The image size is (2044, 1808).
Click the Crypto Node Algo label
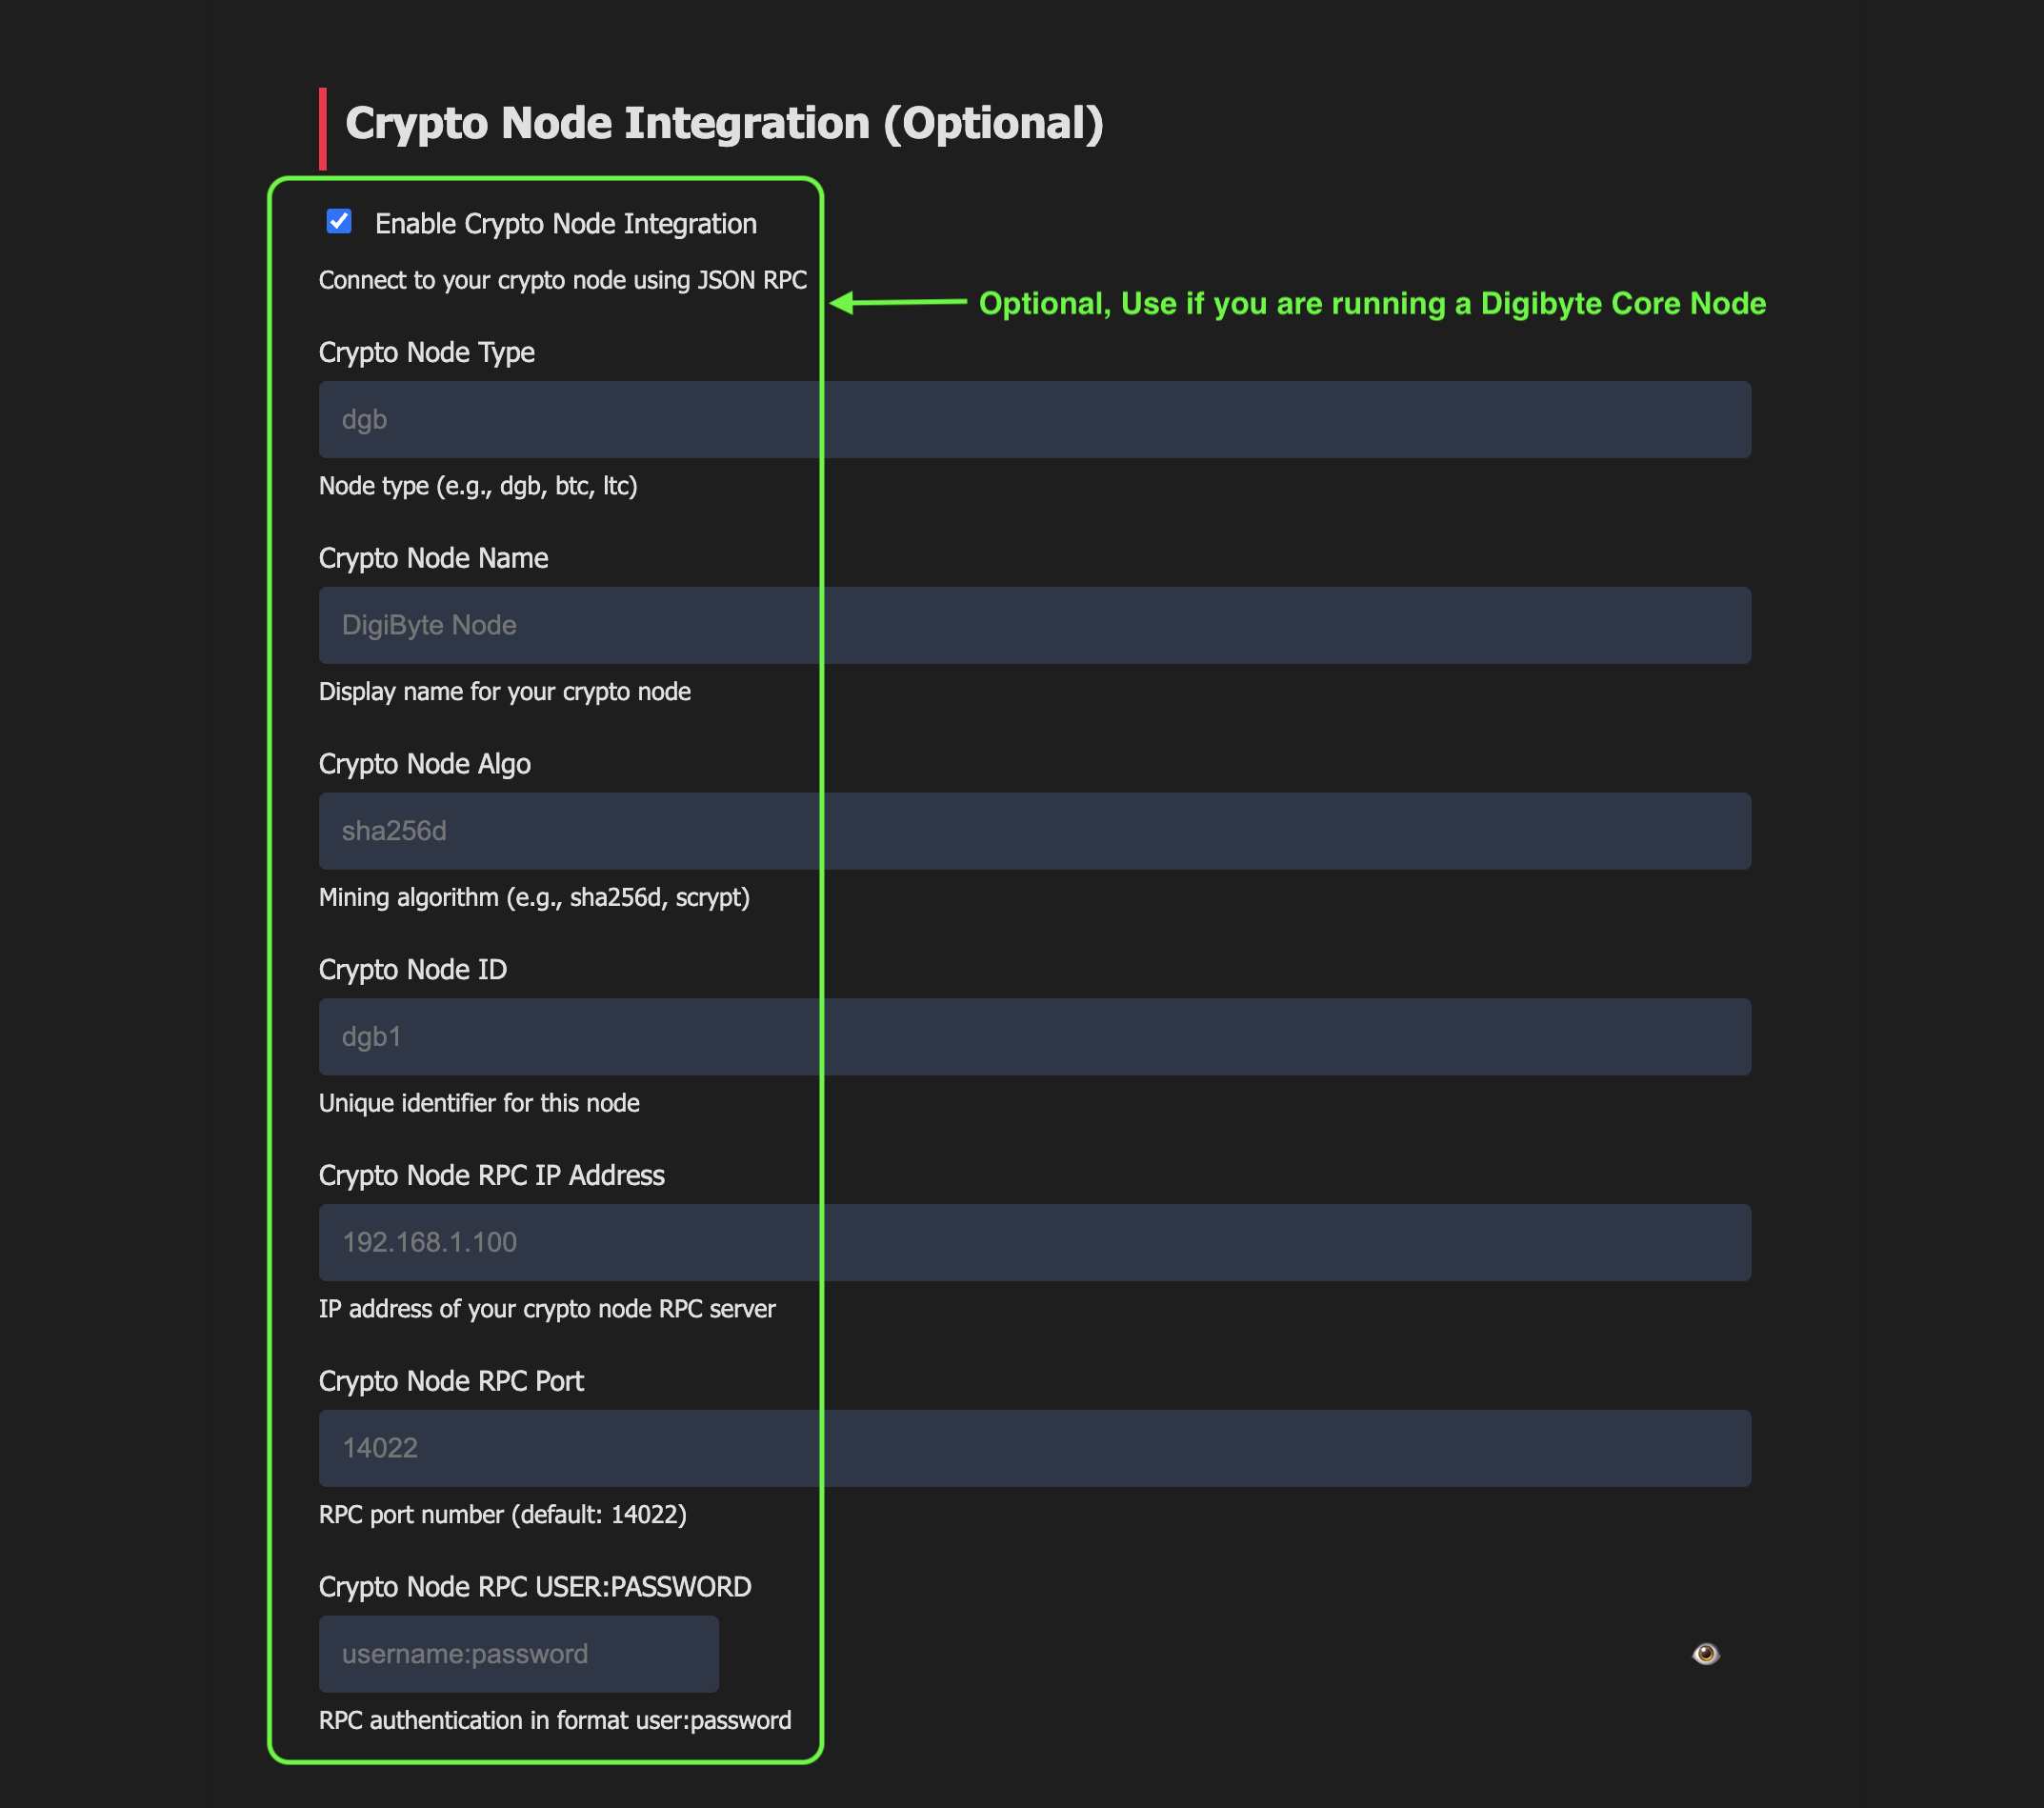[x=424, y=763]
